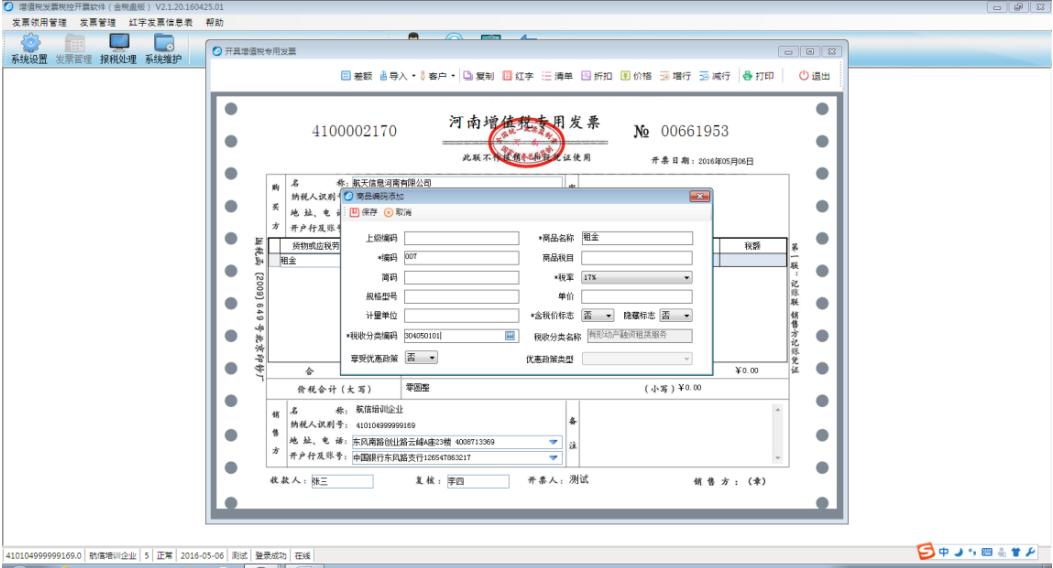Click the 商品名称 field containing 租金

tap(637, 238)
